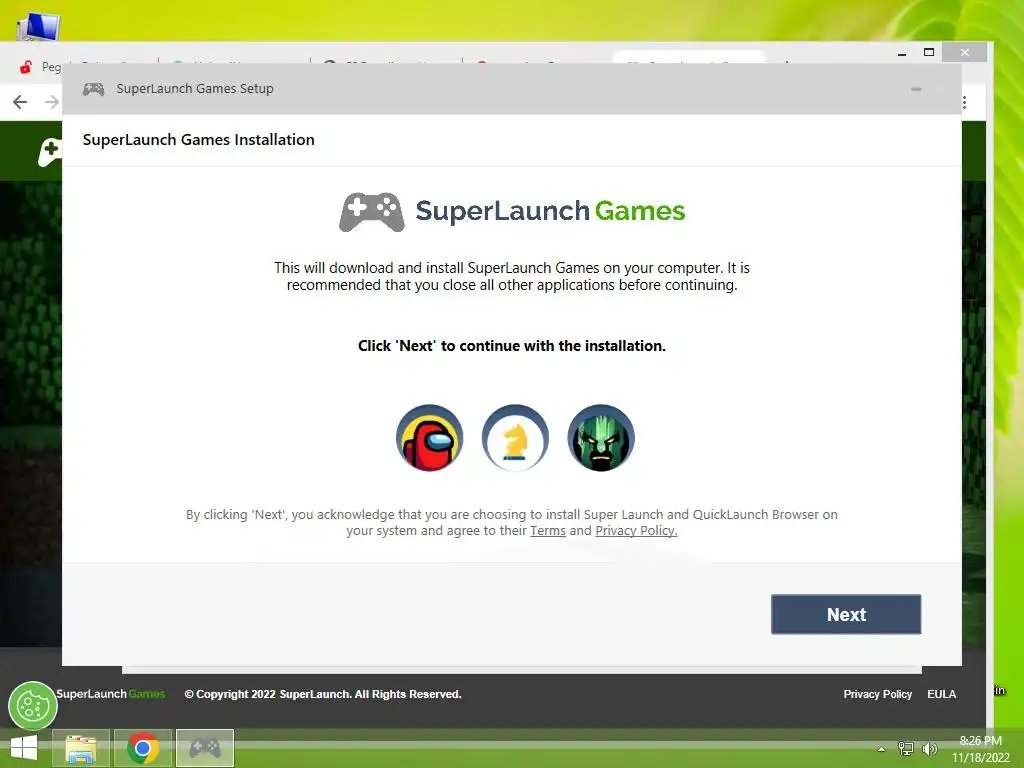This screenshot has width=1024, height=768.
Task: Open the Chrome three-dot menu
Action: 965,103
